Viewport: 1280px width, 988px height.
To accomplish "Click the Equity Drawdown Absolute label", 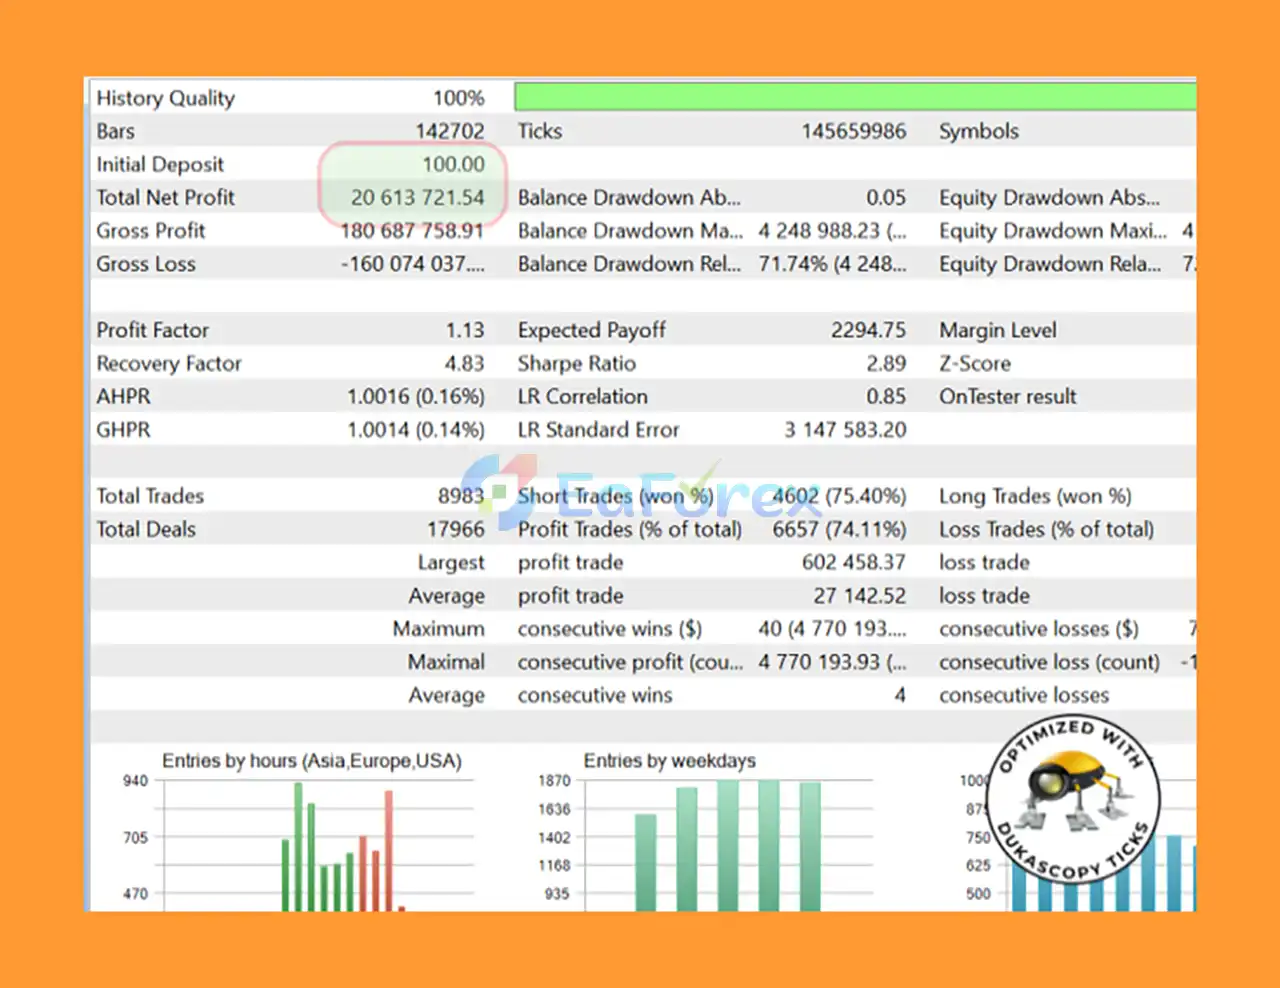I will [1049, 197].
